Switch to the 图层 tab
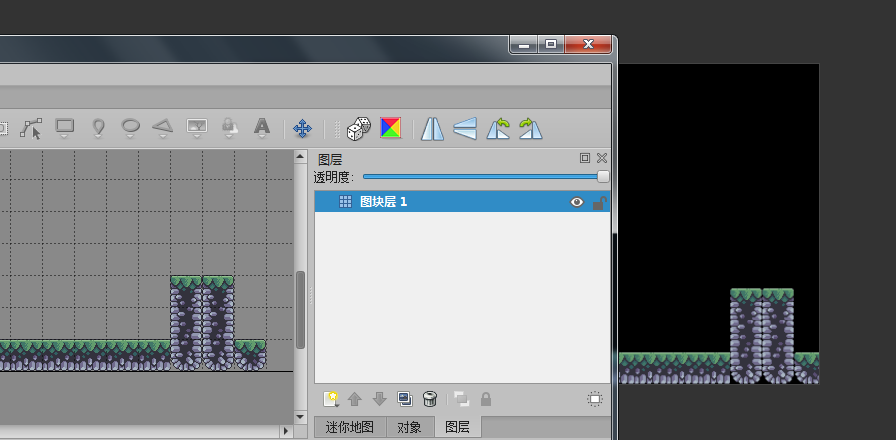This screenshot has width=896, height=440. [457, 427]
